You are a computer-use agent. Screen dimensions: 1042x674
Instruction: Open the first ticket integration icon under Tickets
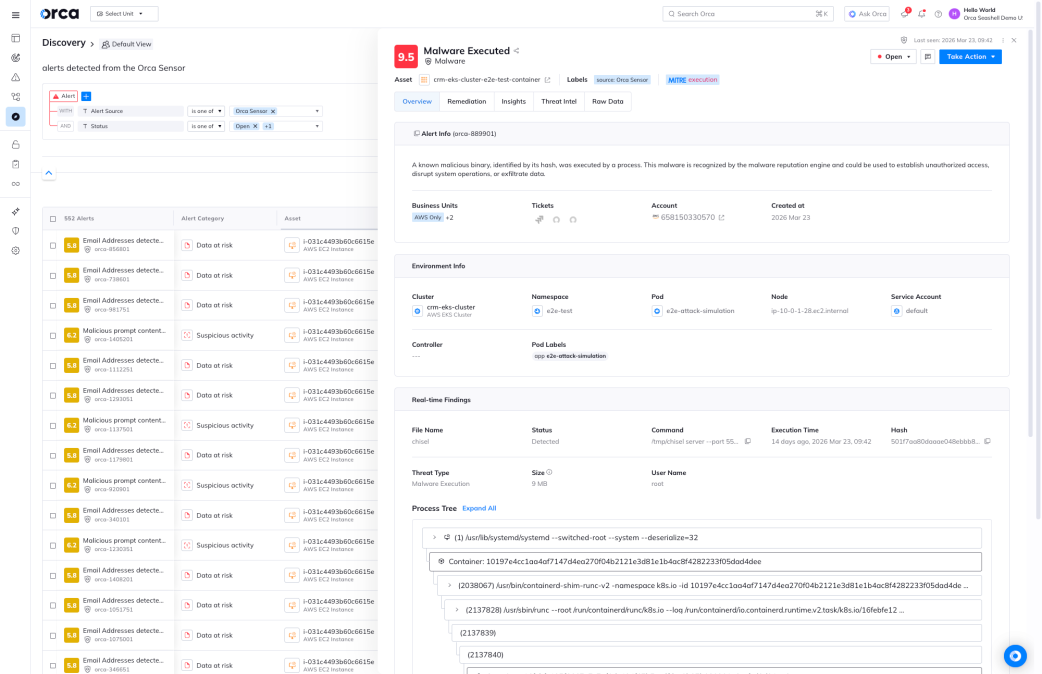(x=539, y=219)
